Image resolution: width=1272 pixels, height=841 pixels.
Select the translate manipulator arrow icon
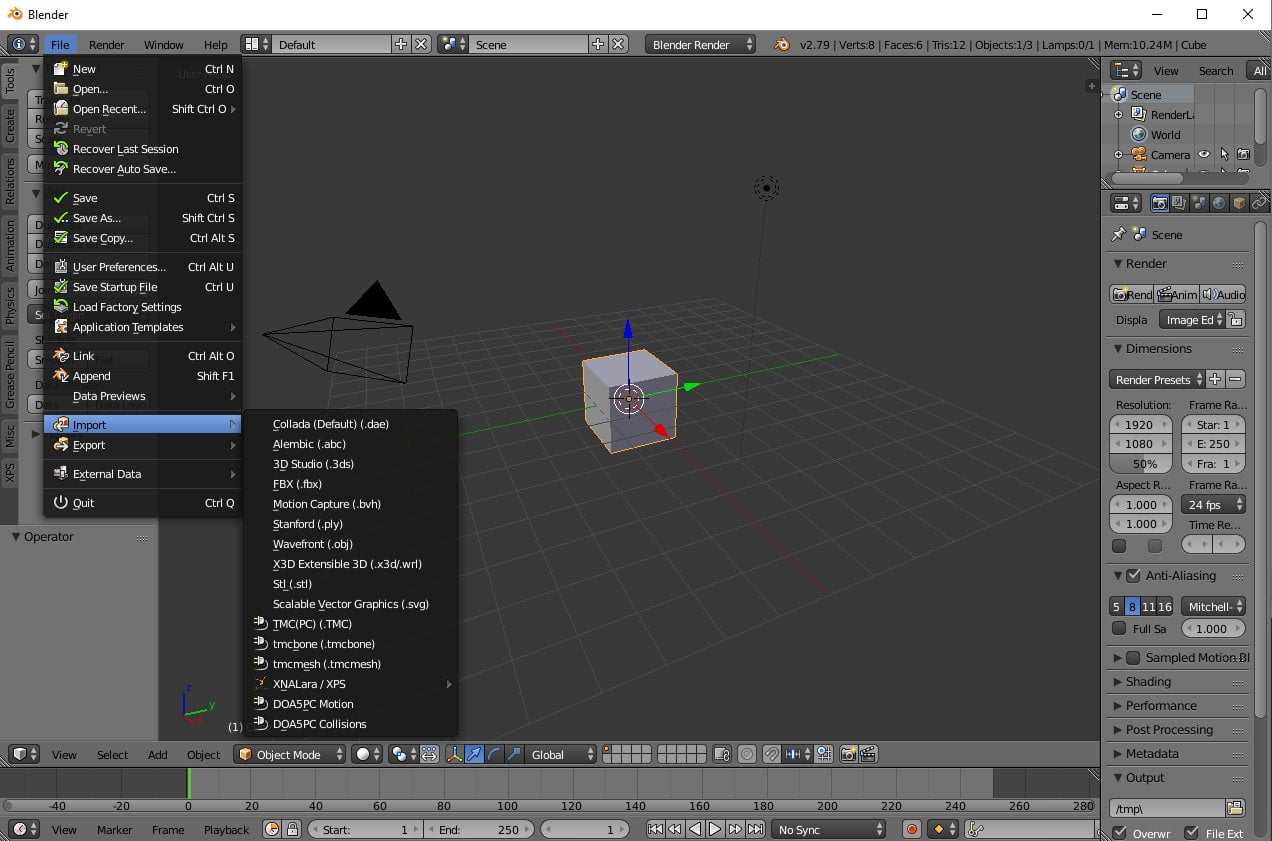474,755
